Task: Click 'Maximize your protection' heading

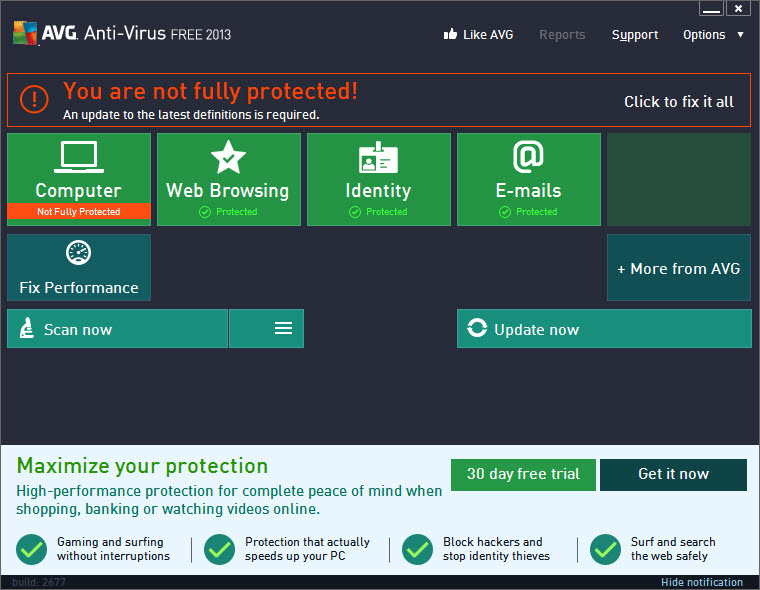Action: click(x=142, y=466)
